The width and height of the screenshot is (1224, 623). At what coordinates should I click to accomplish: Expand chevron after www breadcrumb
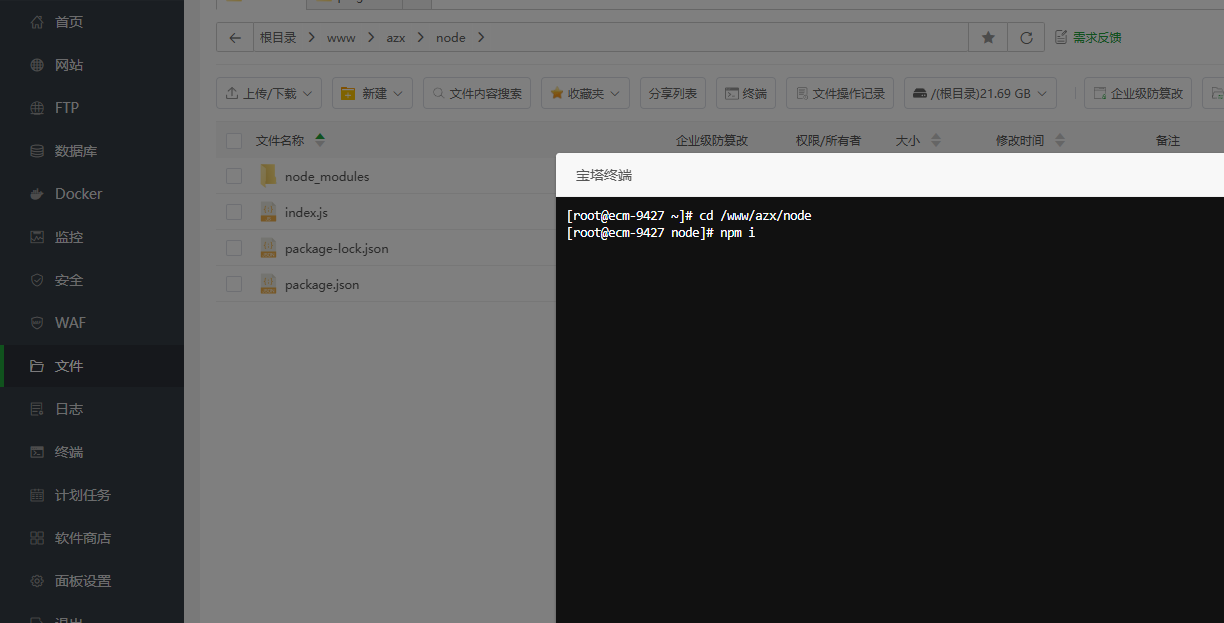[371, 37]
